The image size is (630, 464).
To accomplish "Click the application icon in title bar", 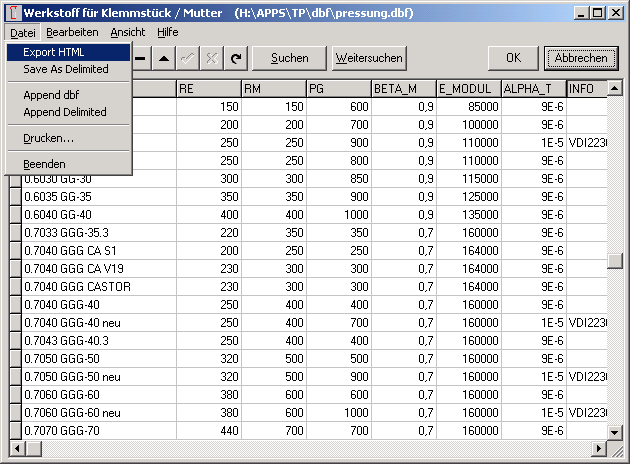I will (x=11, y=12).
